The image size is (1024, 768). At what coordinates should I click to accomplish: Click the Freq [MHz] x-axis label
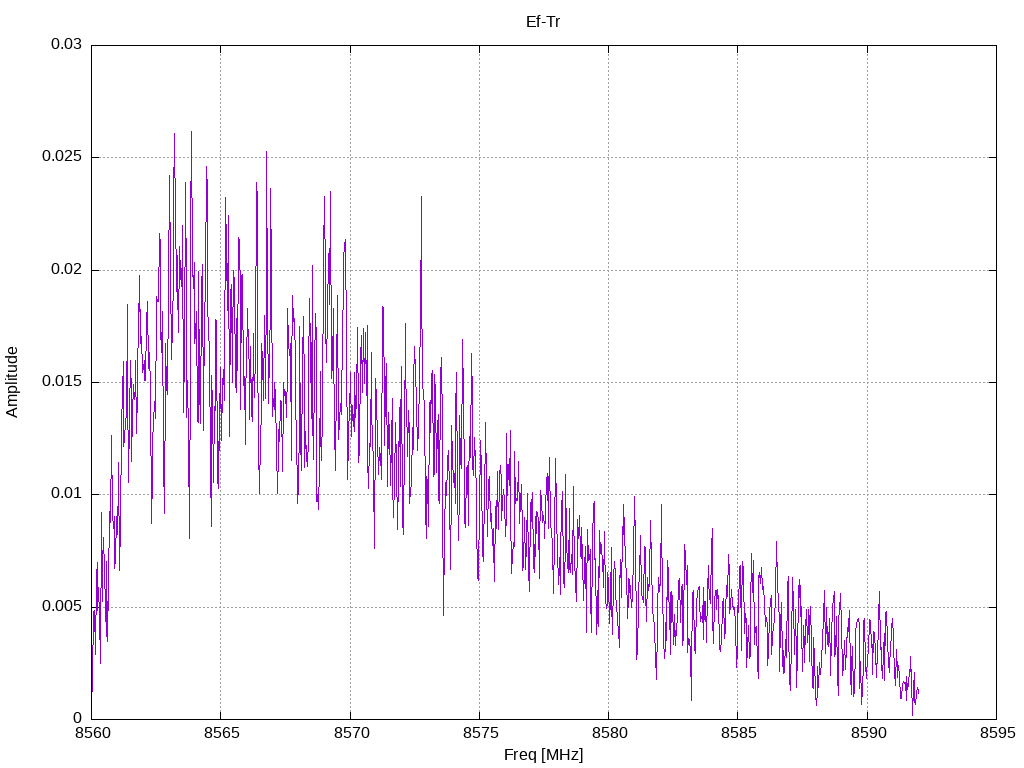(x=543, y=755)
